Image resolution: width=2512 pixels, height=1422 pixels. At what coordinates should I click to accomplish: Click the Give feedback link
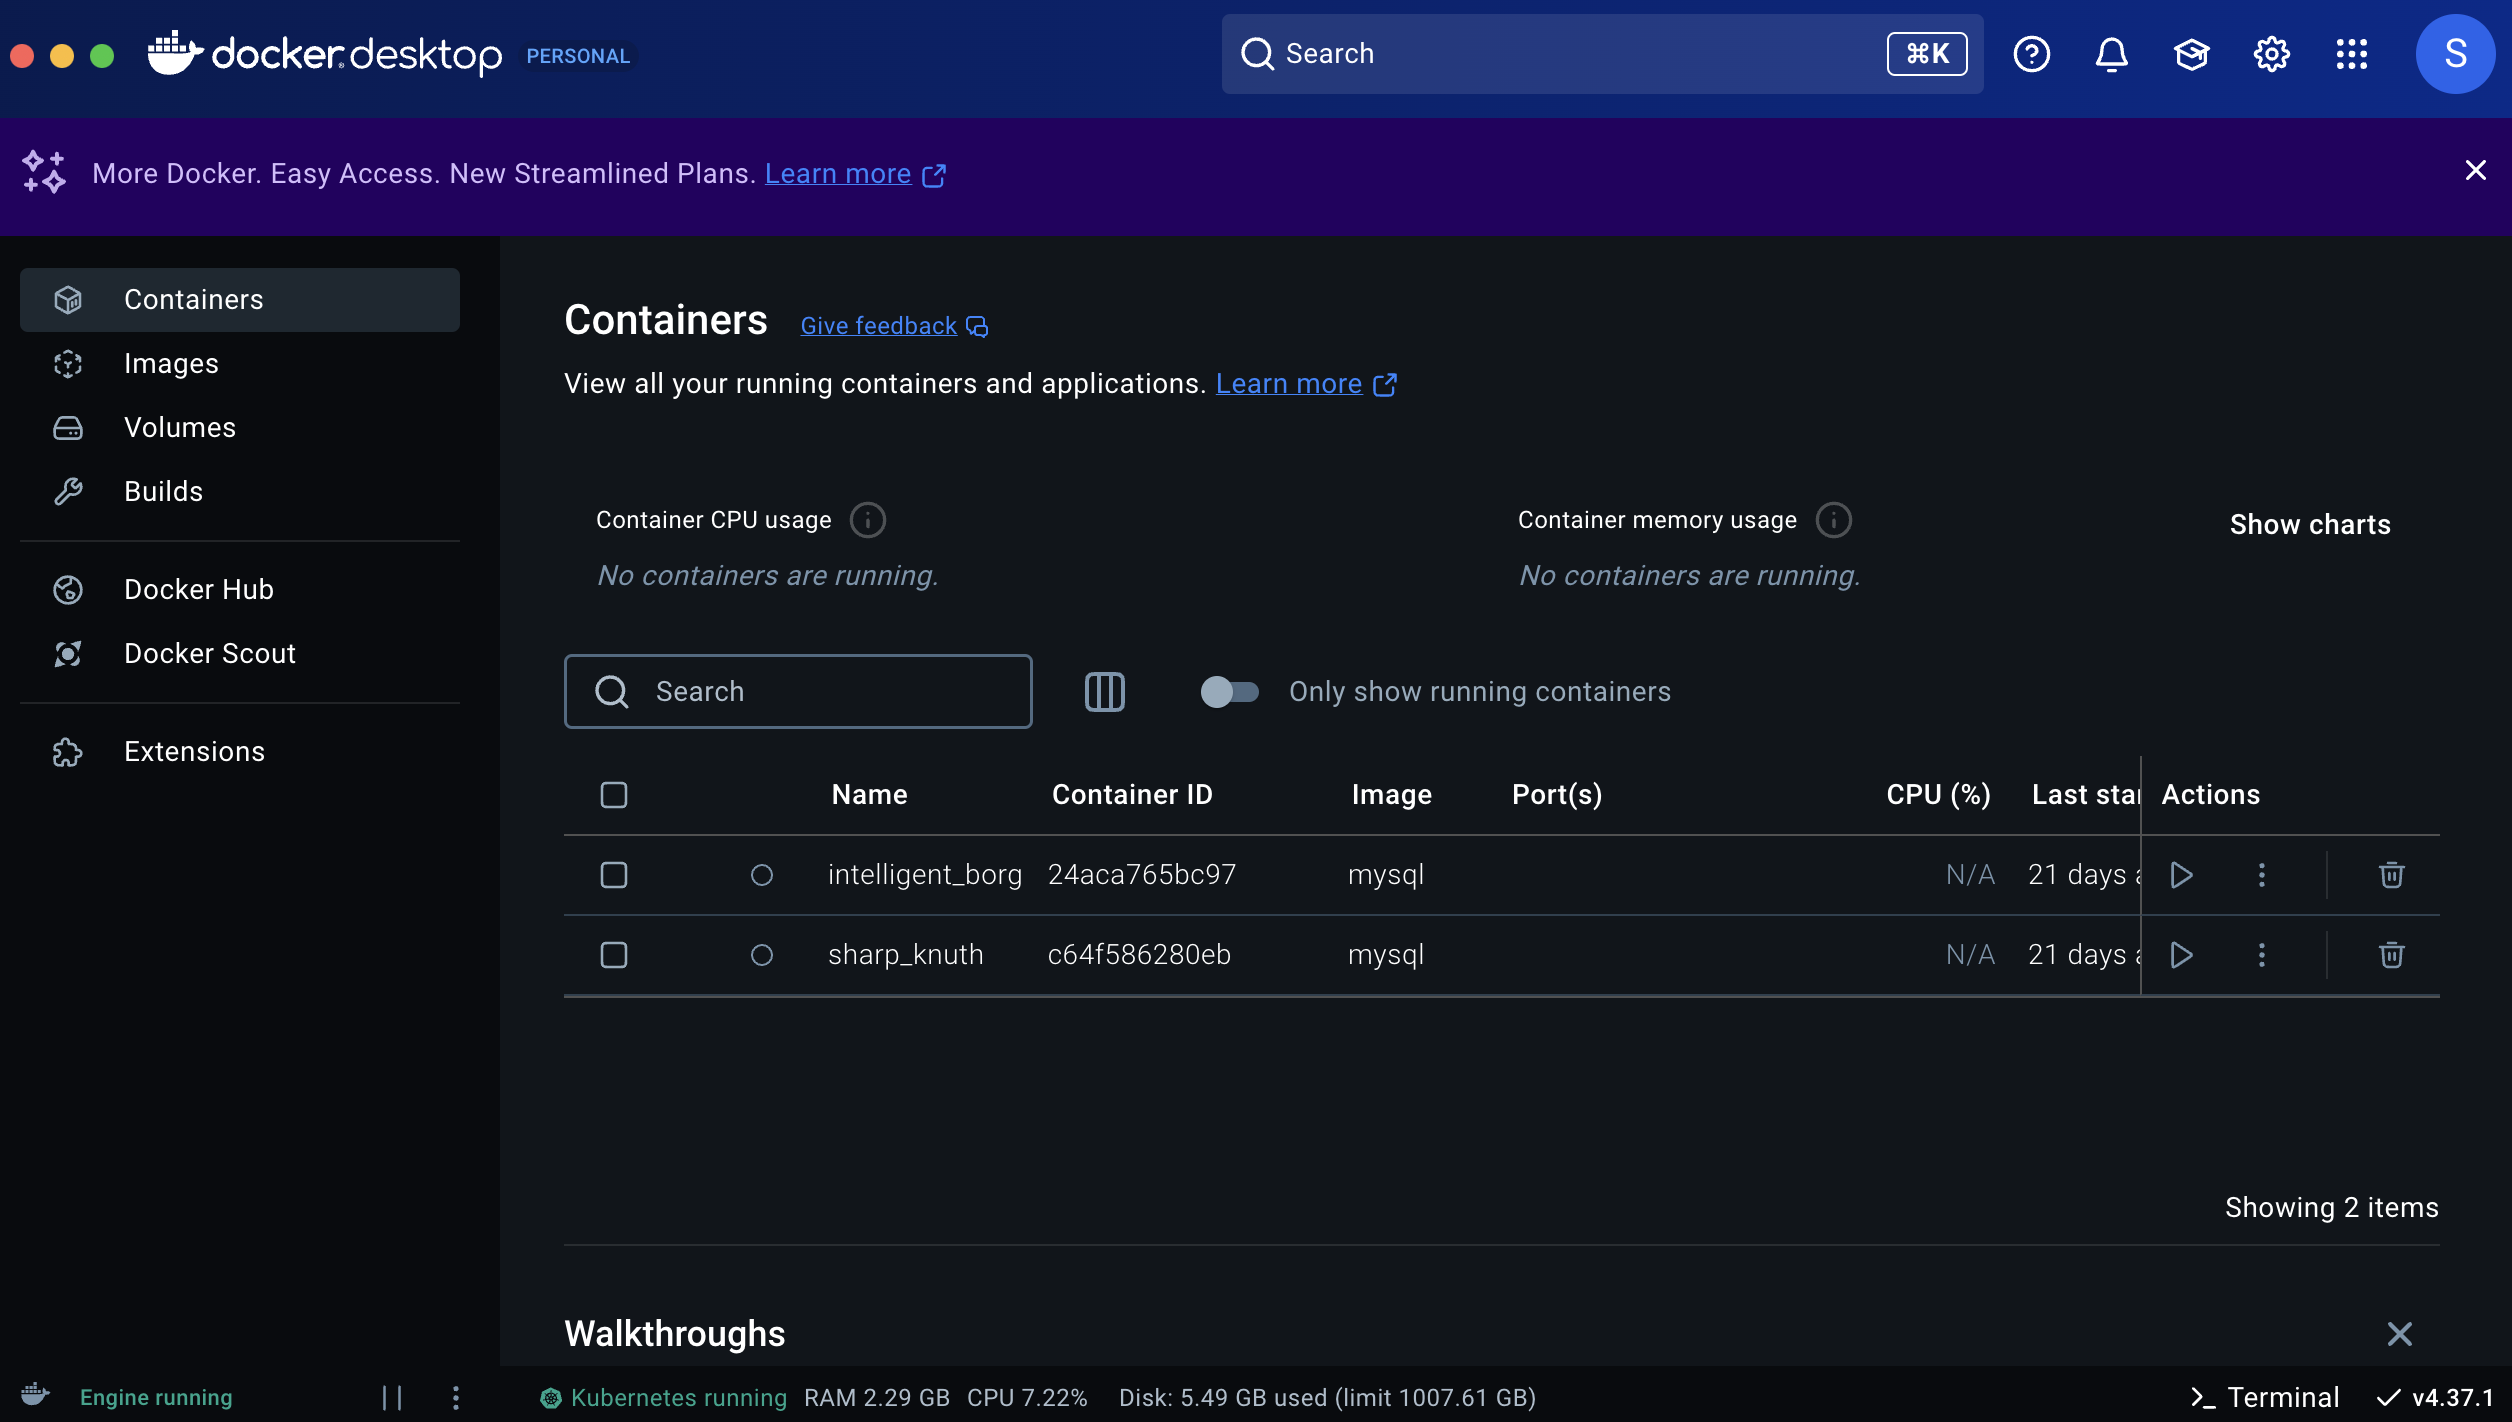tap(894, 326)
